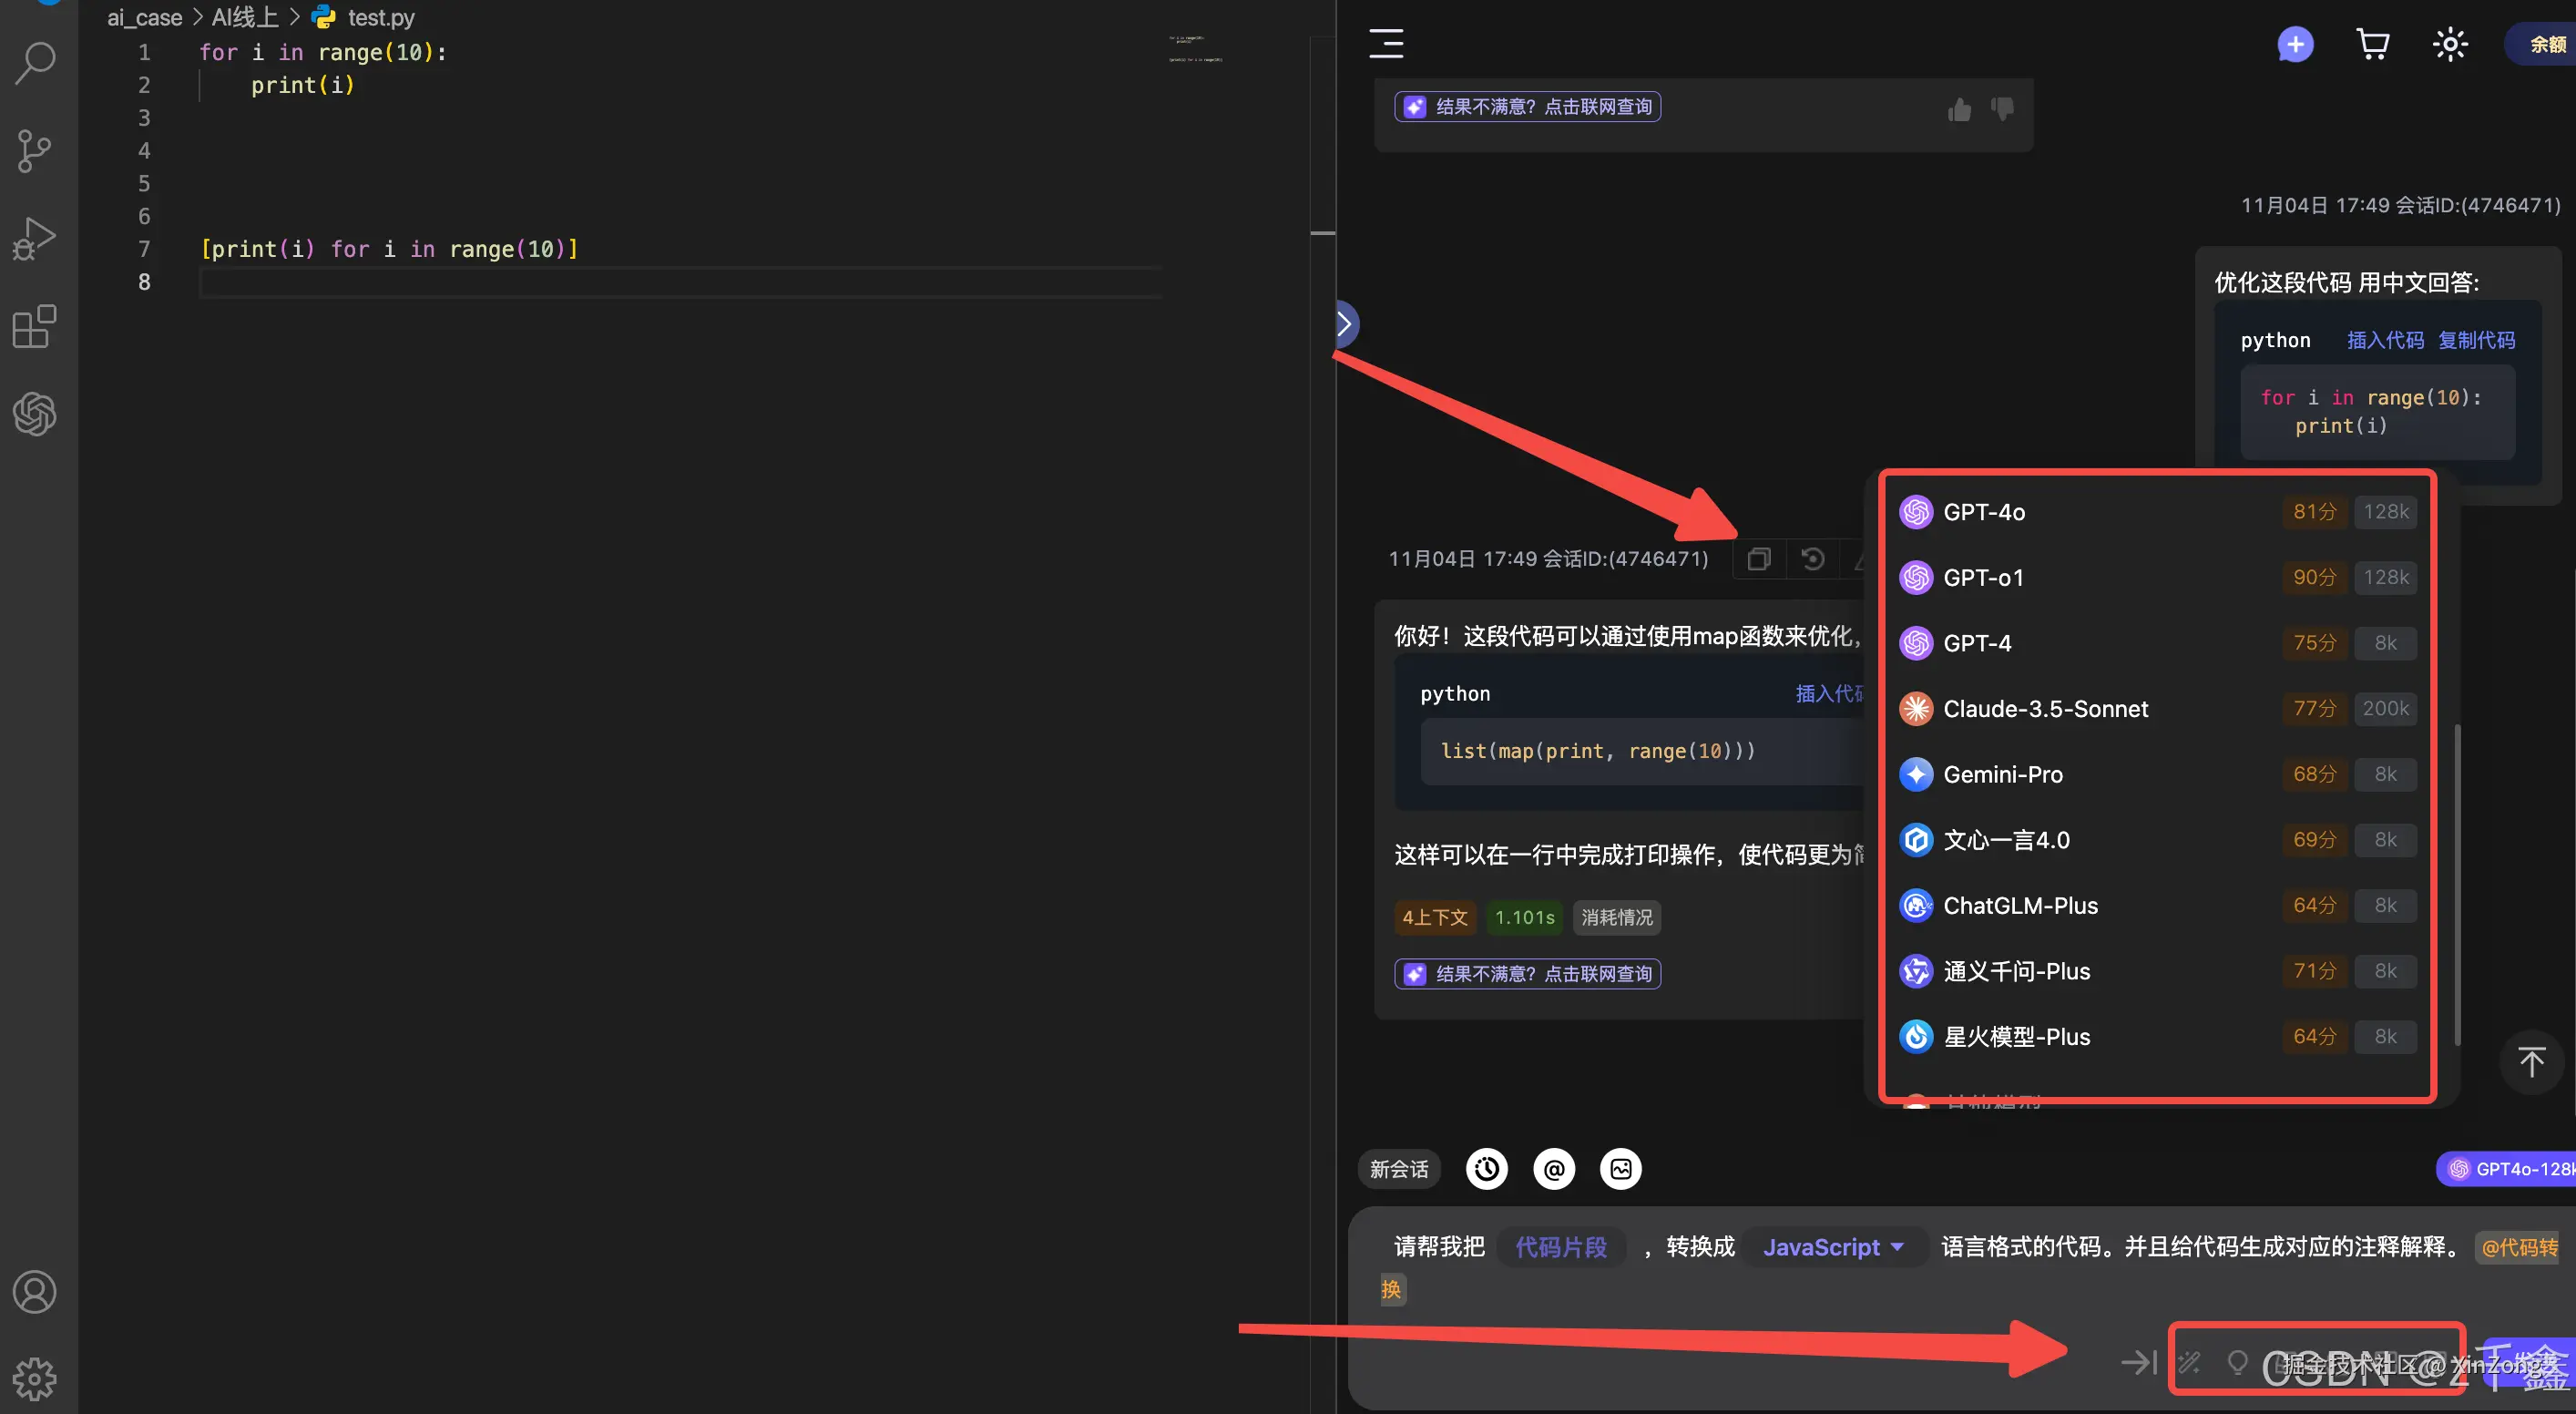Open the hamburger menu at top of chat
The width and height of the screenshot is (2576, 1414).
1385,44
